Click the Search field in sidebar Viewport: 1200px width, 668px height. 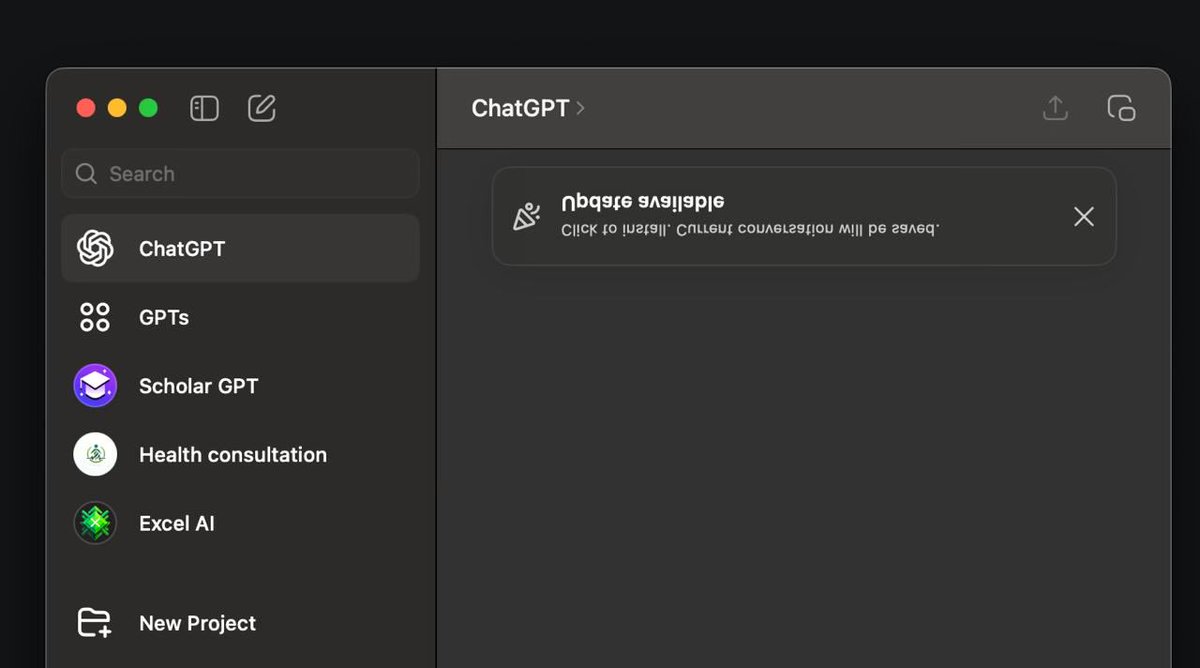tap(240, 174)
